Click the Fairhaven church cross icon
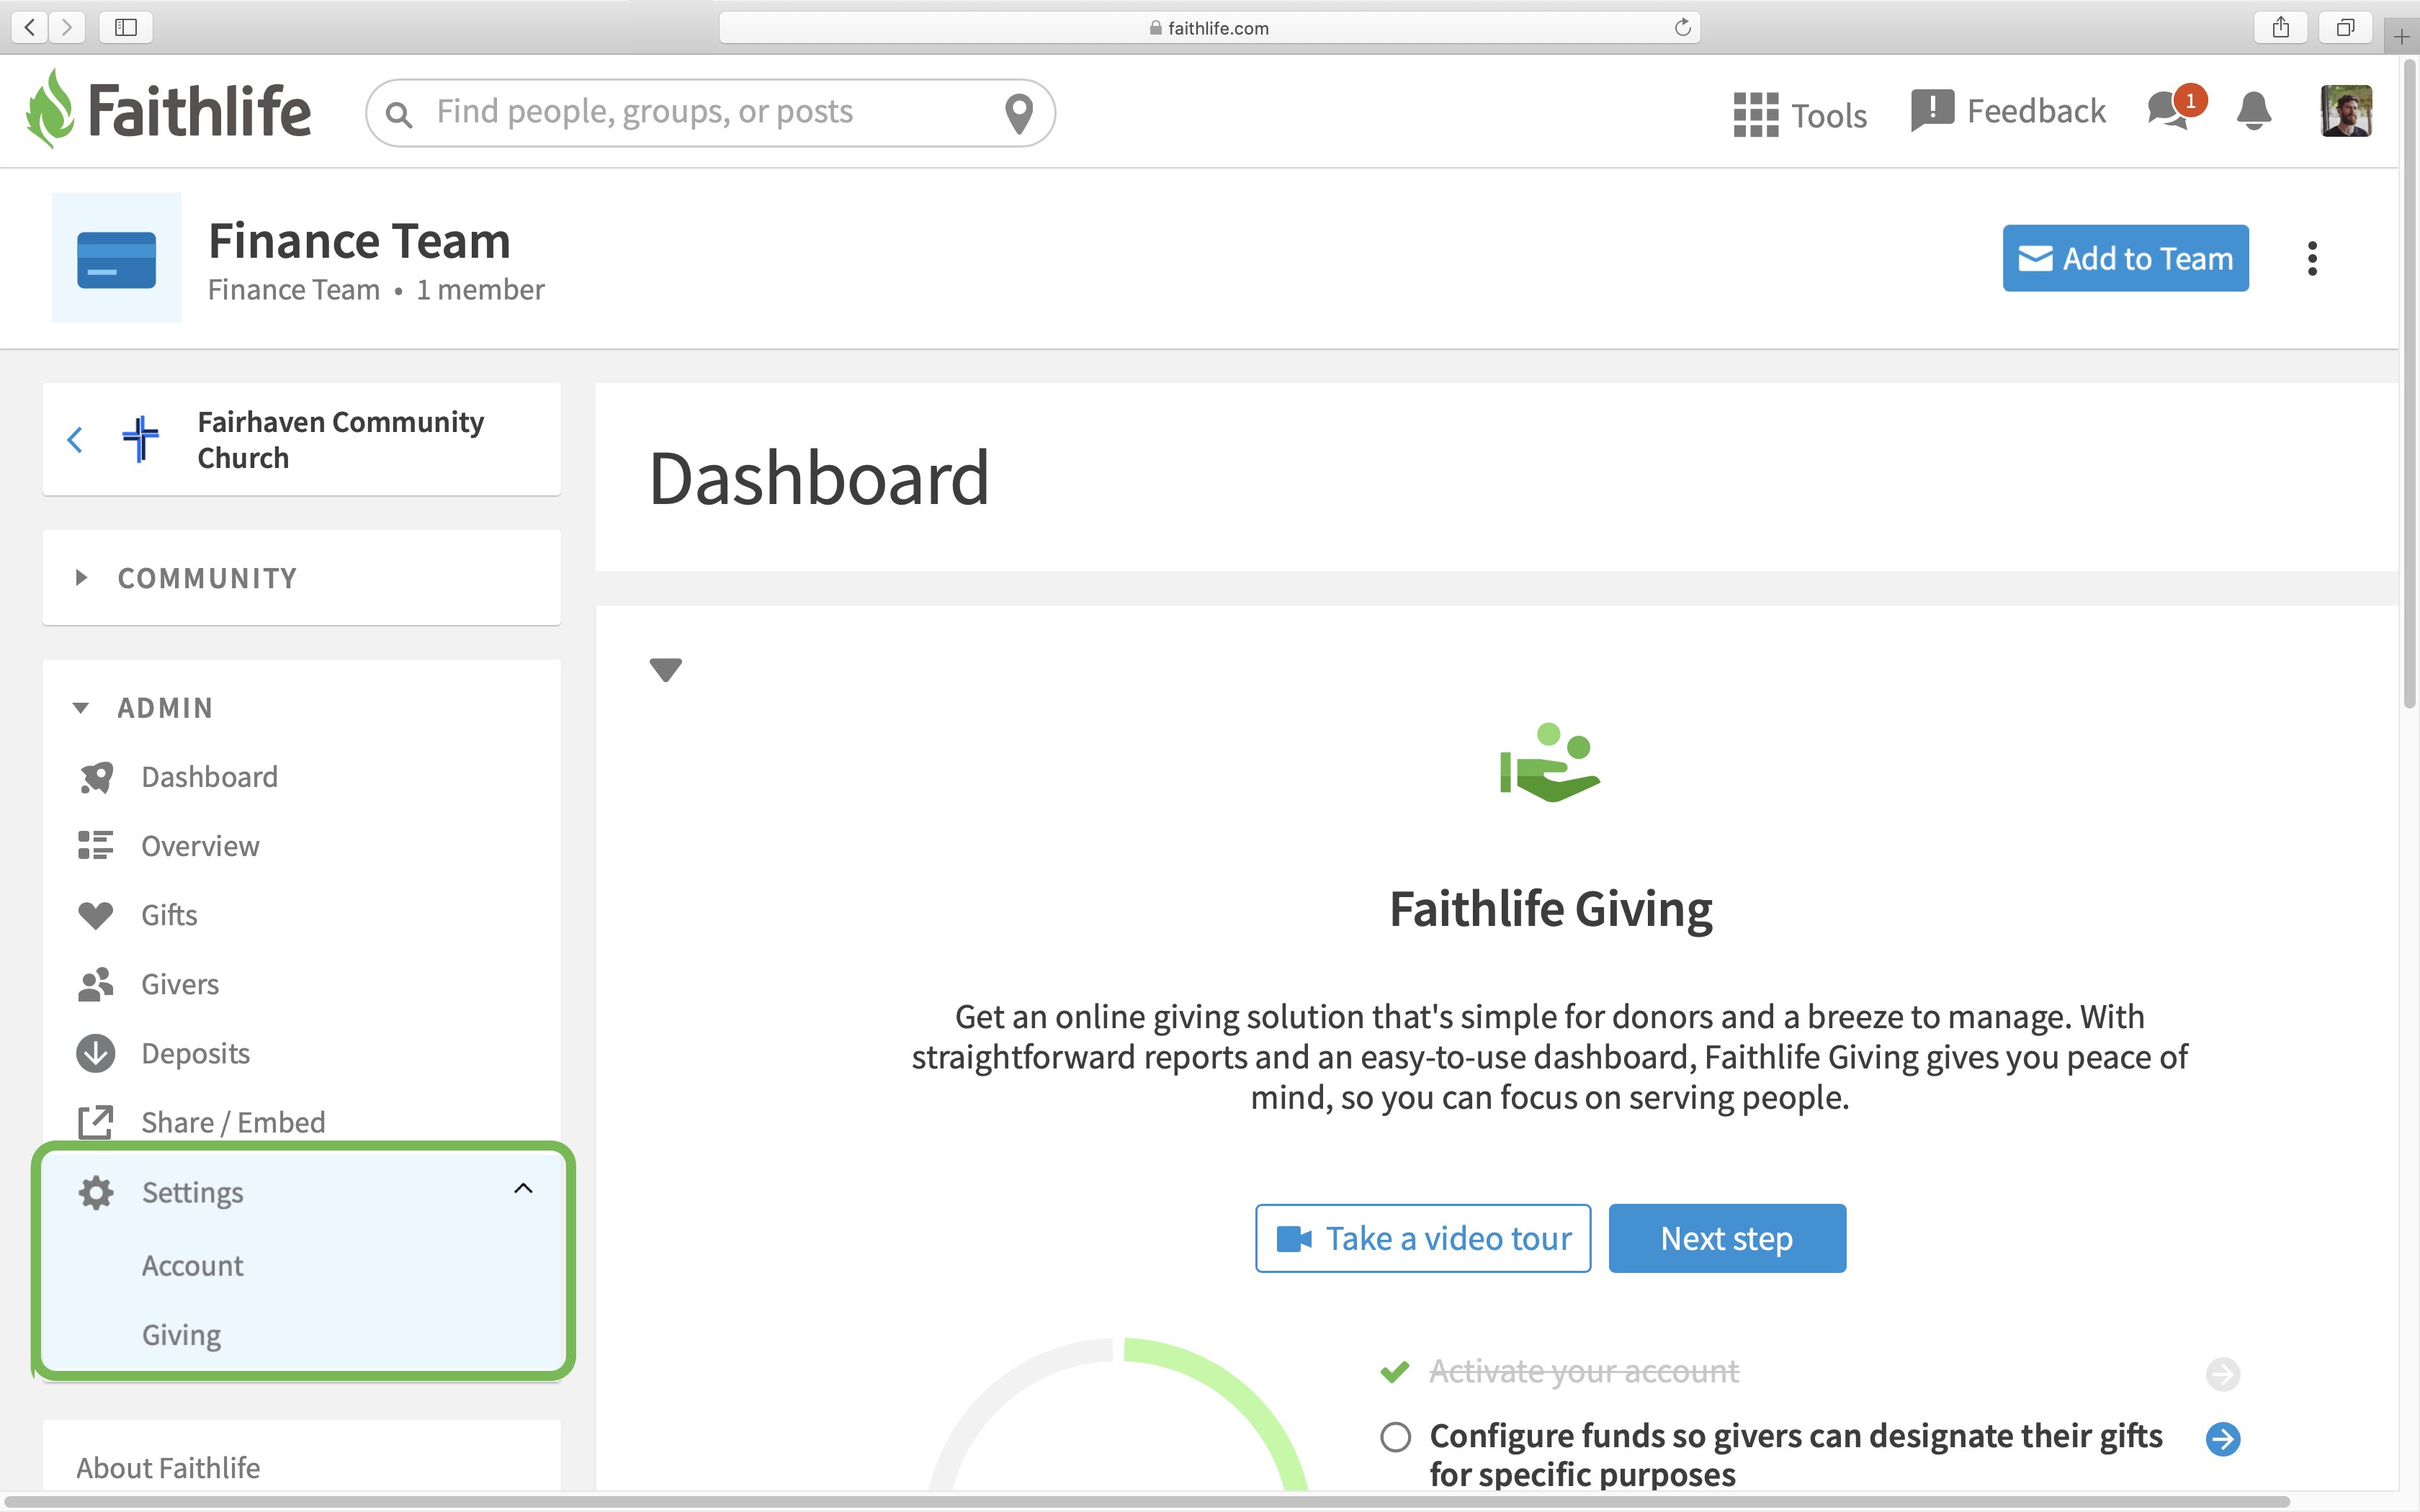Viewport: 2420px width, 1512px height. coord(141,439)
